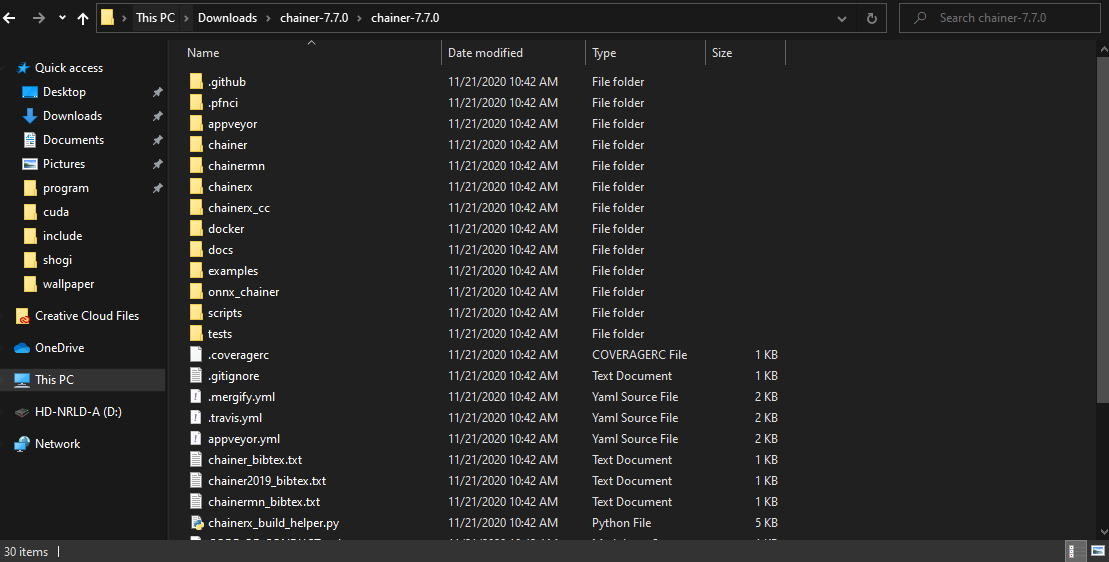Image resolution: width=1109 pixels, height=562 pixels.
Task: Open shogi folder in sidebar
Action: point(57,260)
